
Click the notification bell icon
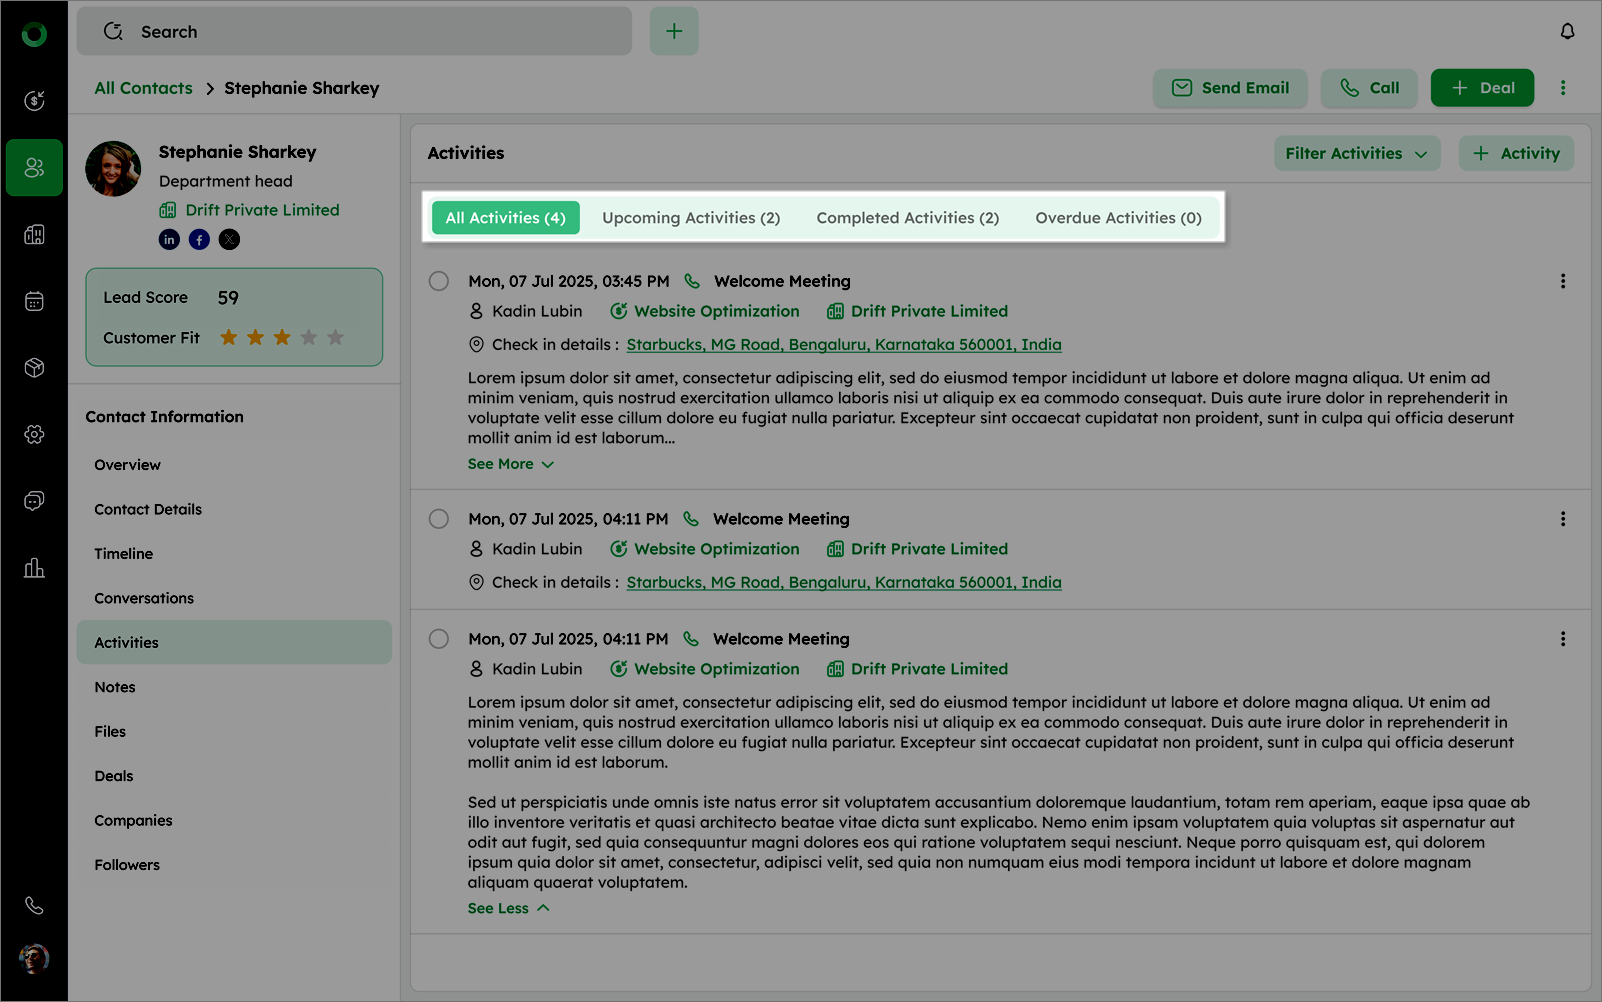pos(1567,31)
